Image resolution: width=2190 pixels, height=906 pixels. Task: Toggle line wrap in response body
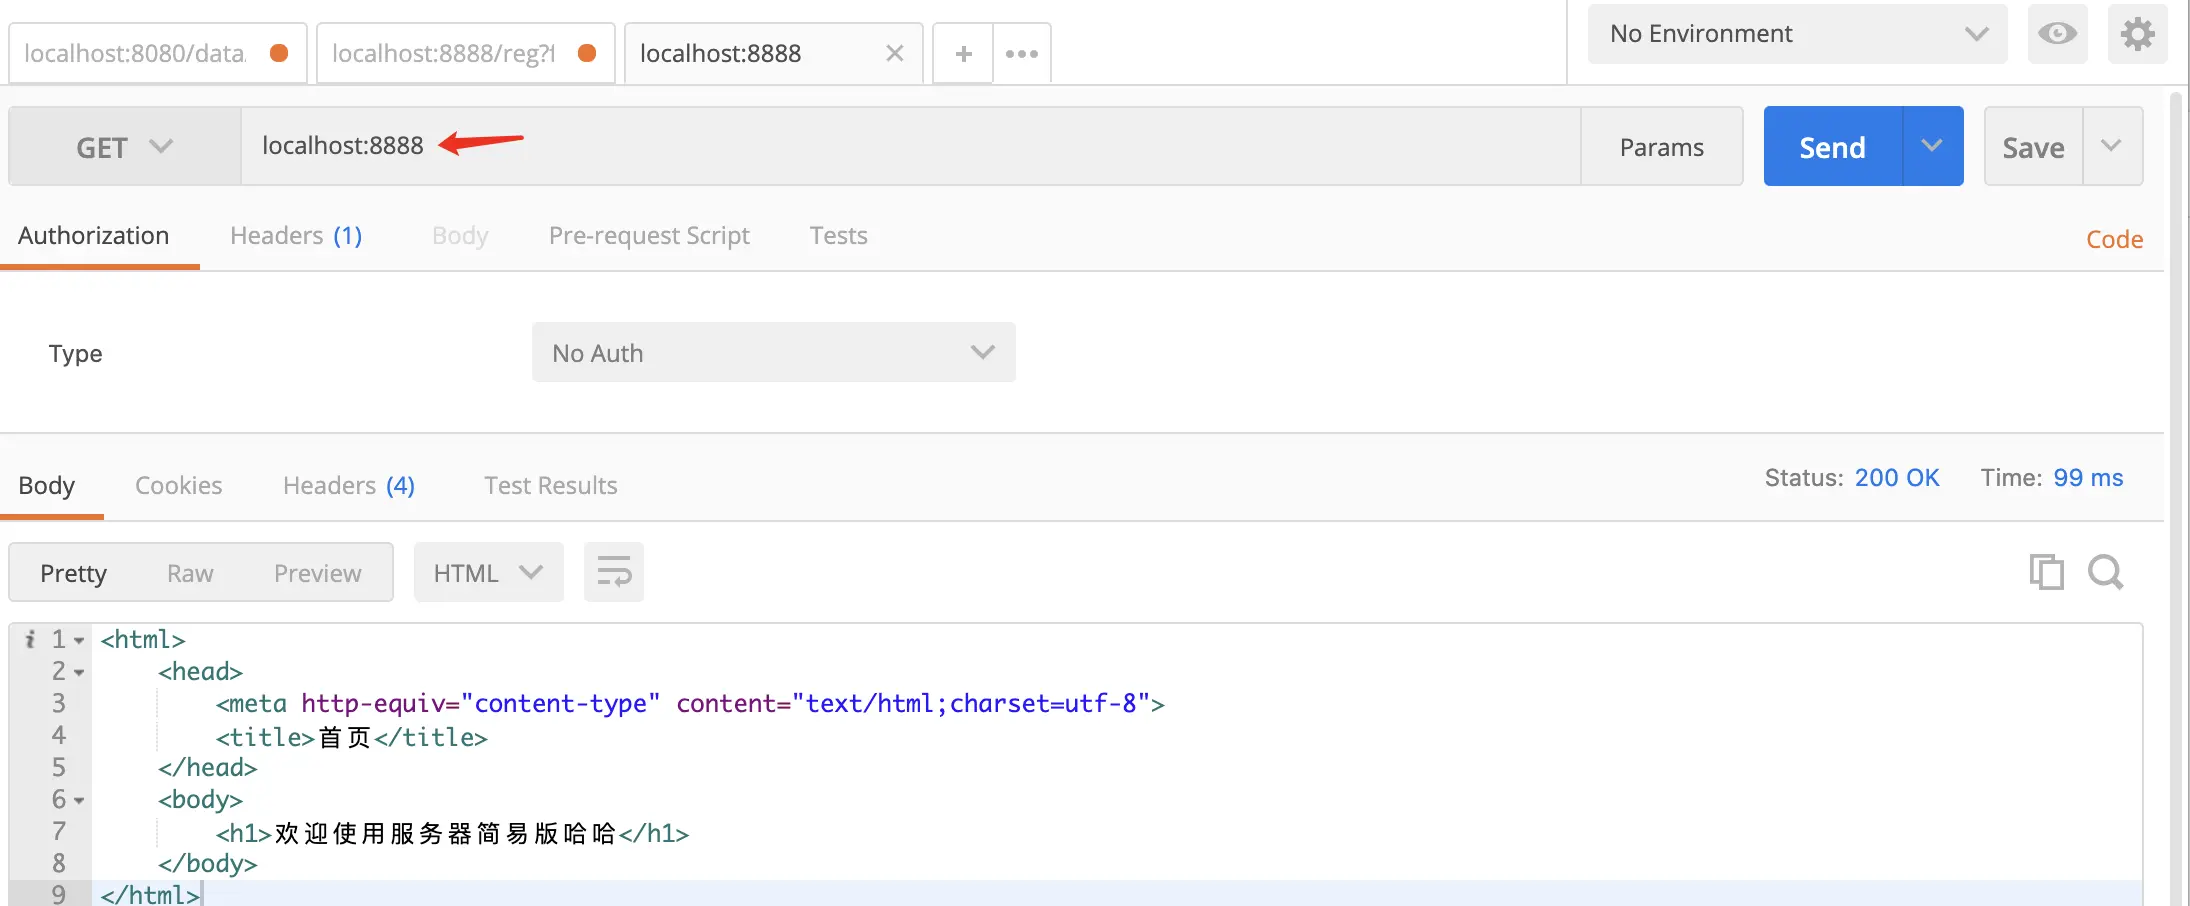(x=614, y=572)
